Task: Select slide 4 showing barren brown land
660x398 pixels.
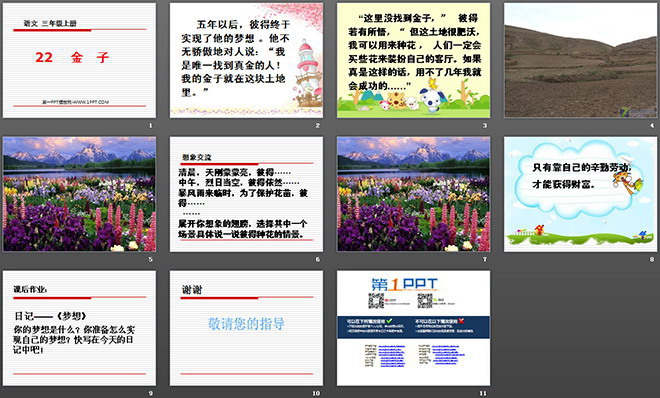Action: point(580,60)
